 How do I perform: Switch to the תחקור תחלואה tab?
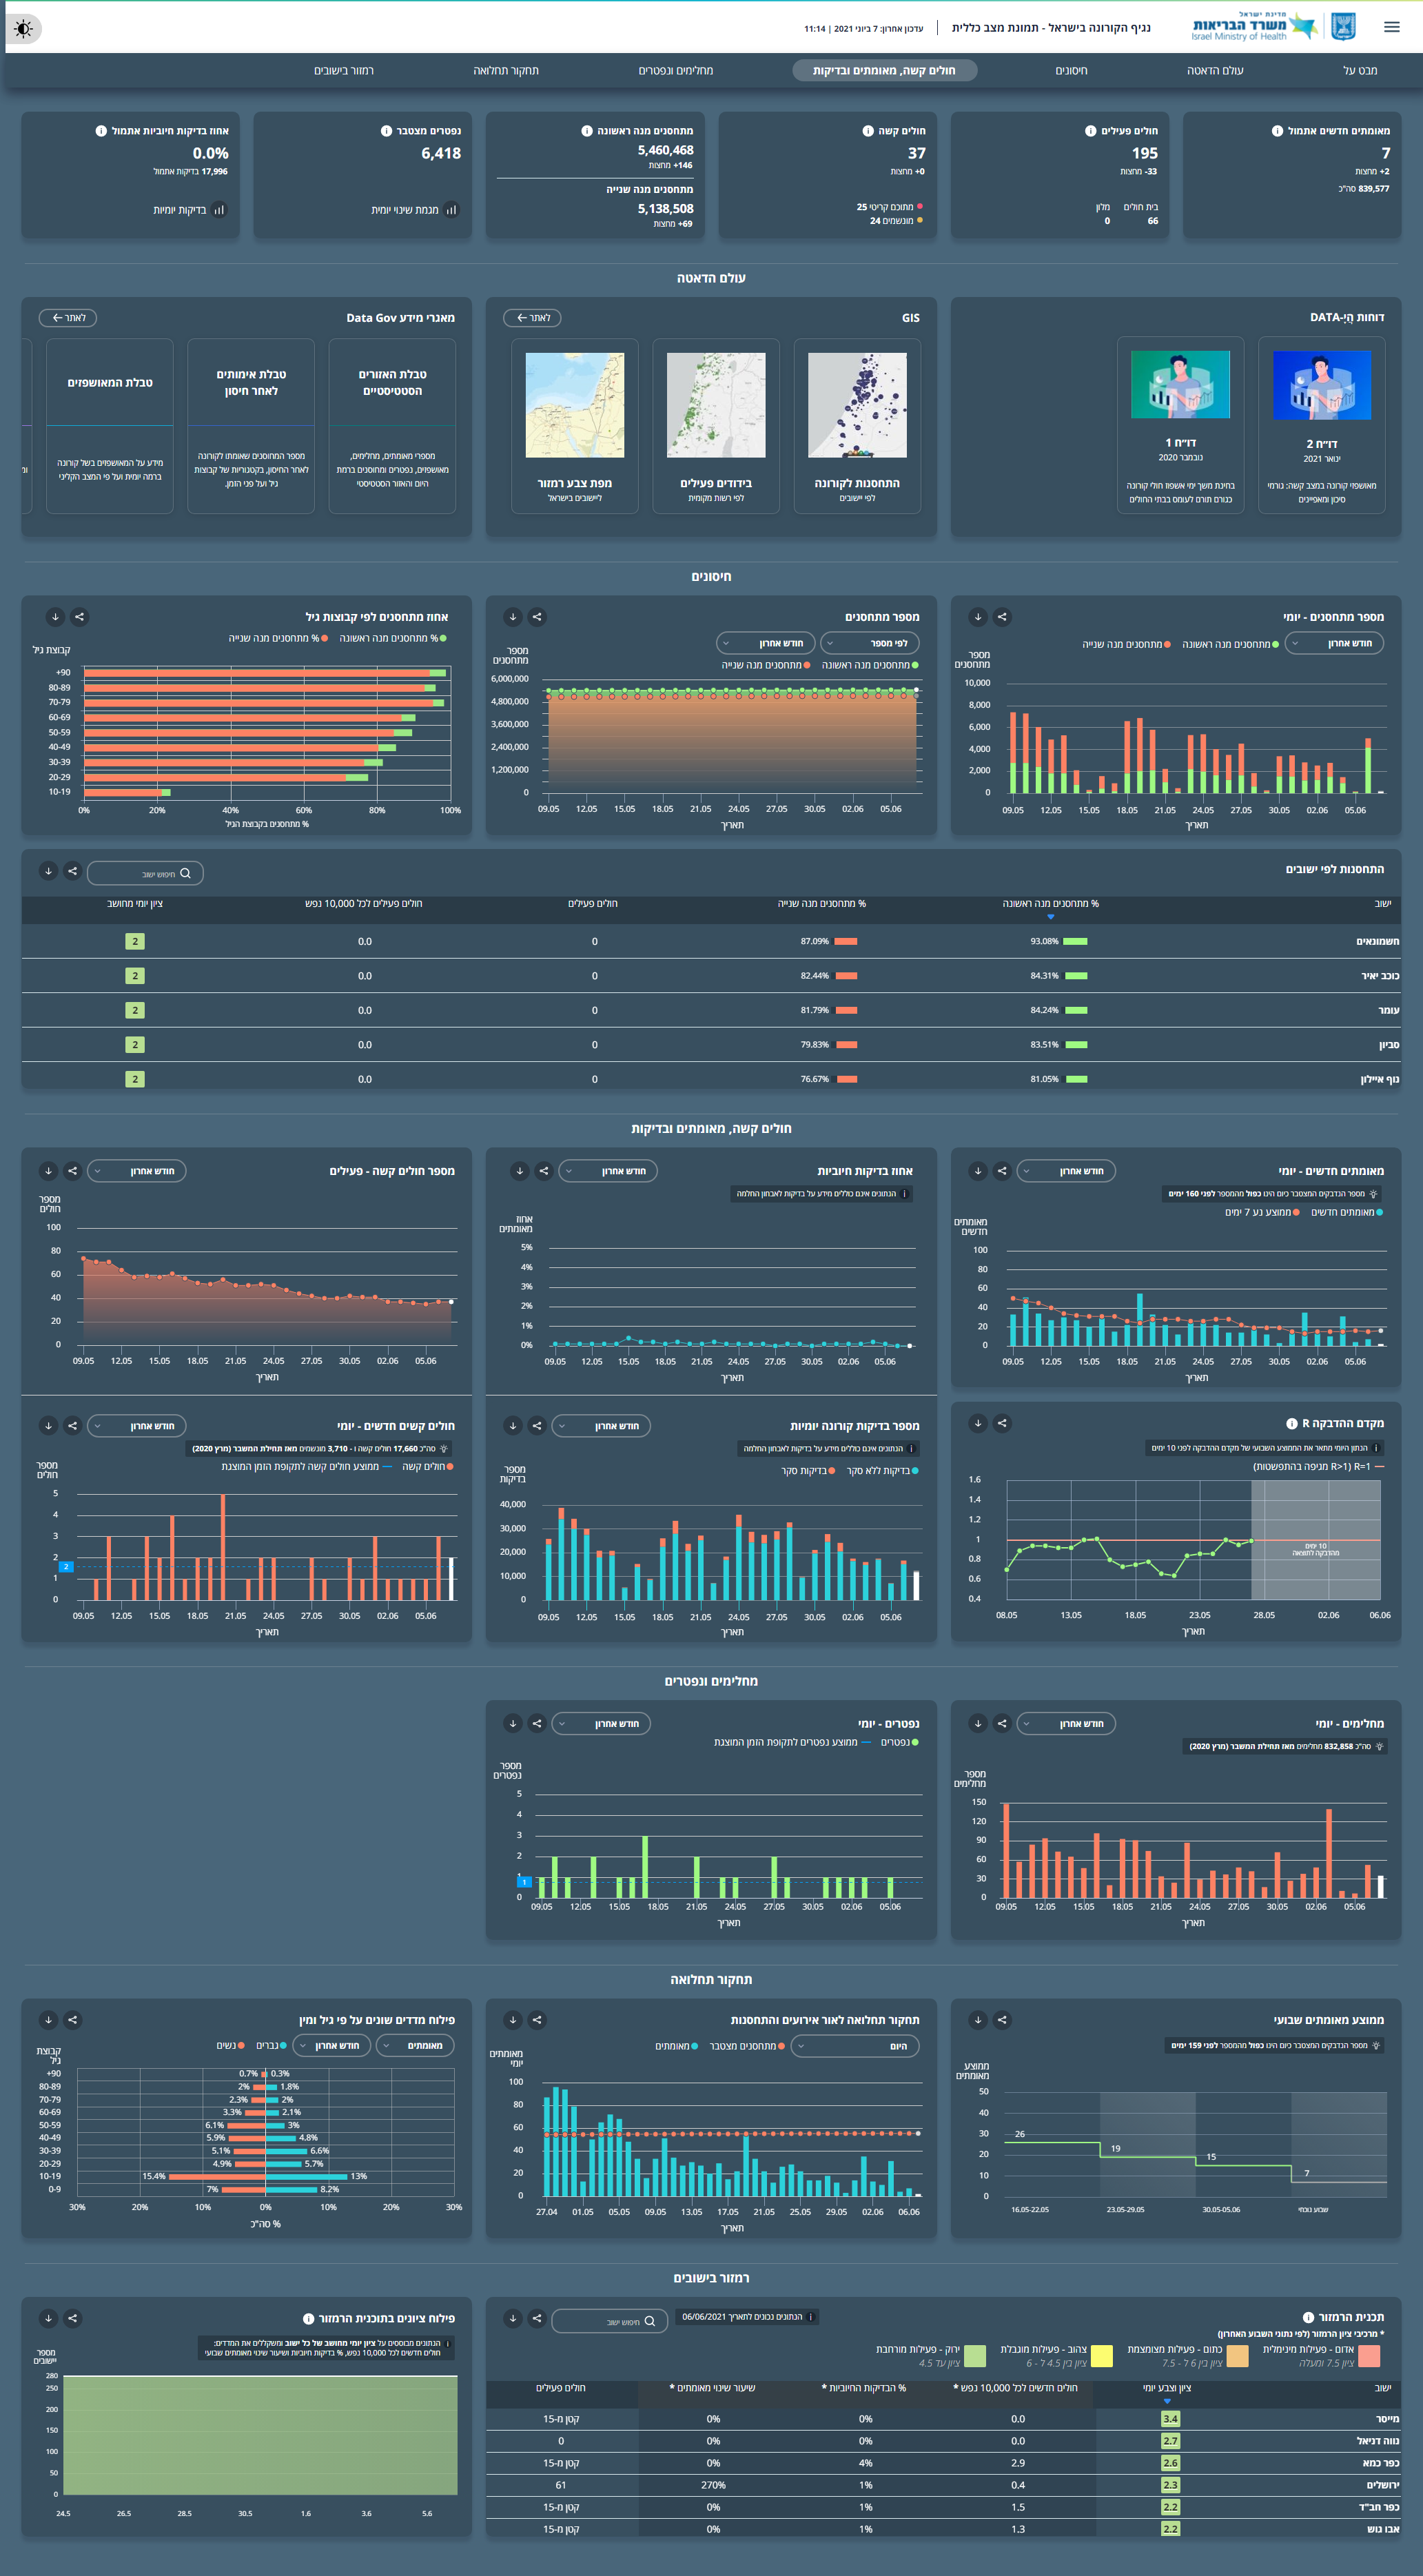point(506,70)
